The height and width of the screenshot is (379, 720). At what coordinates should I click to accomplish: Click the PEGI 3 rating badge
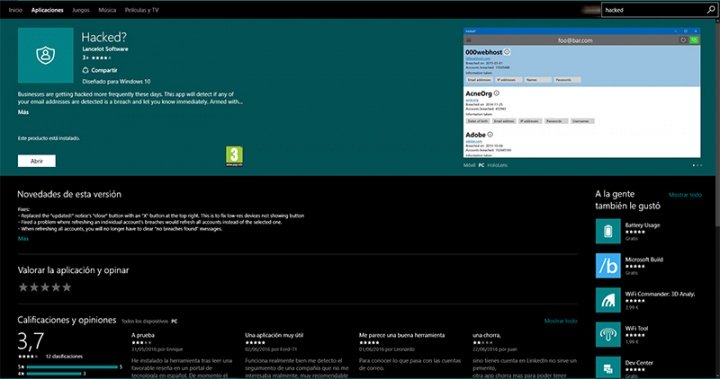pyautogui.click(x=234, y=156)
